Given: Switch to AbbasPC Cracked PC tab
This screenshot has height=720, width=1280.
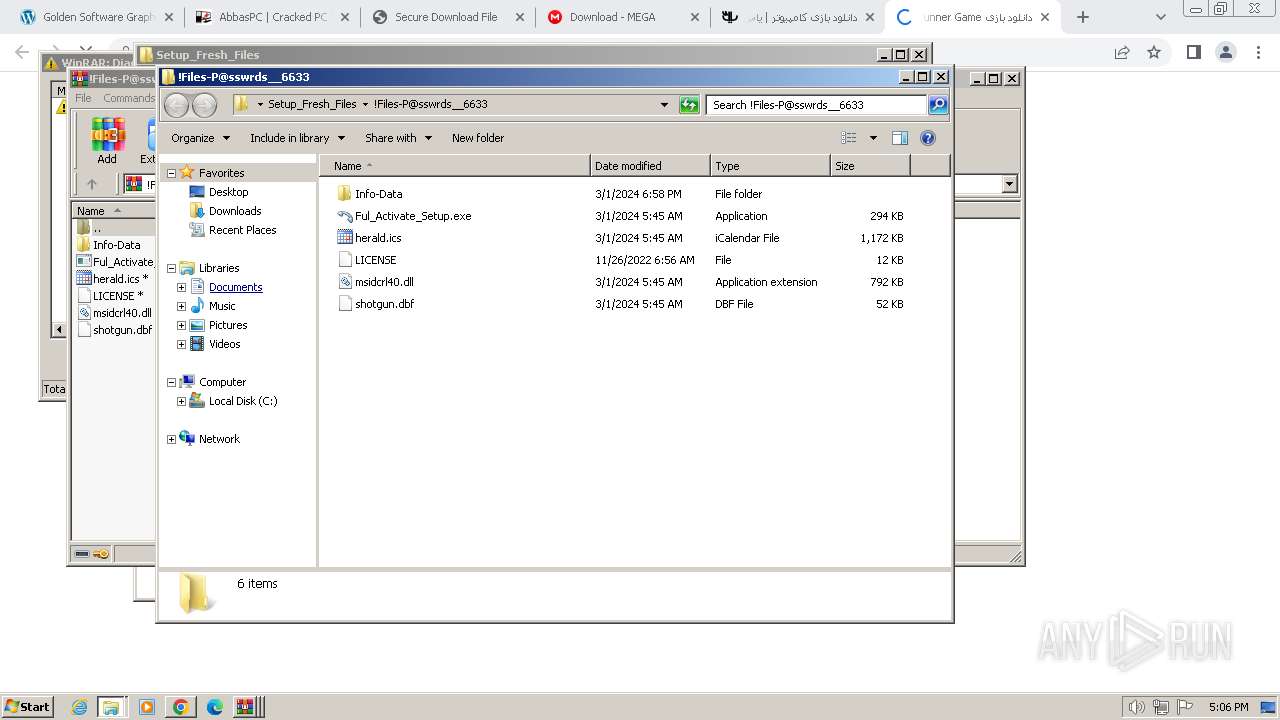Looking at the screenshot, I should tap(272, 17).
